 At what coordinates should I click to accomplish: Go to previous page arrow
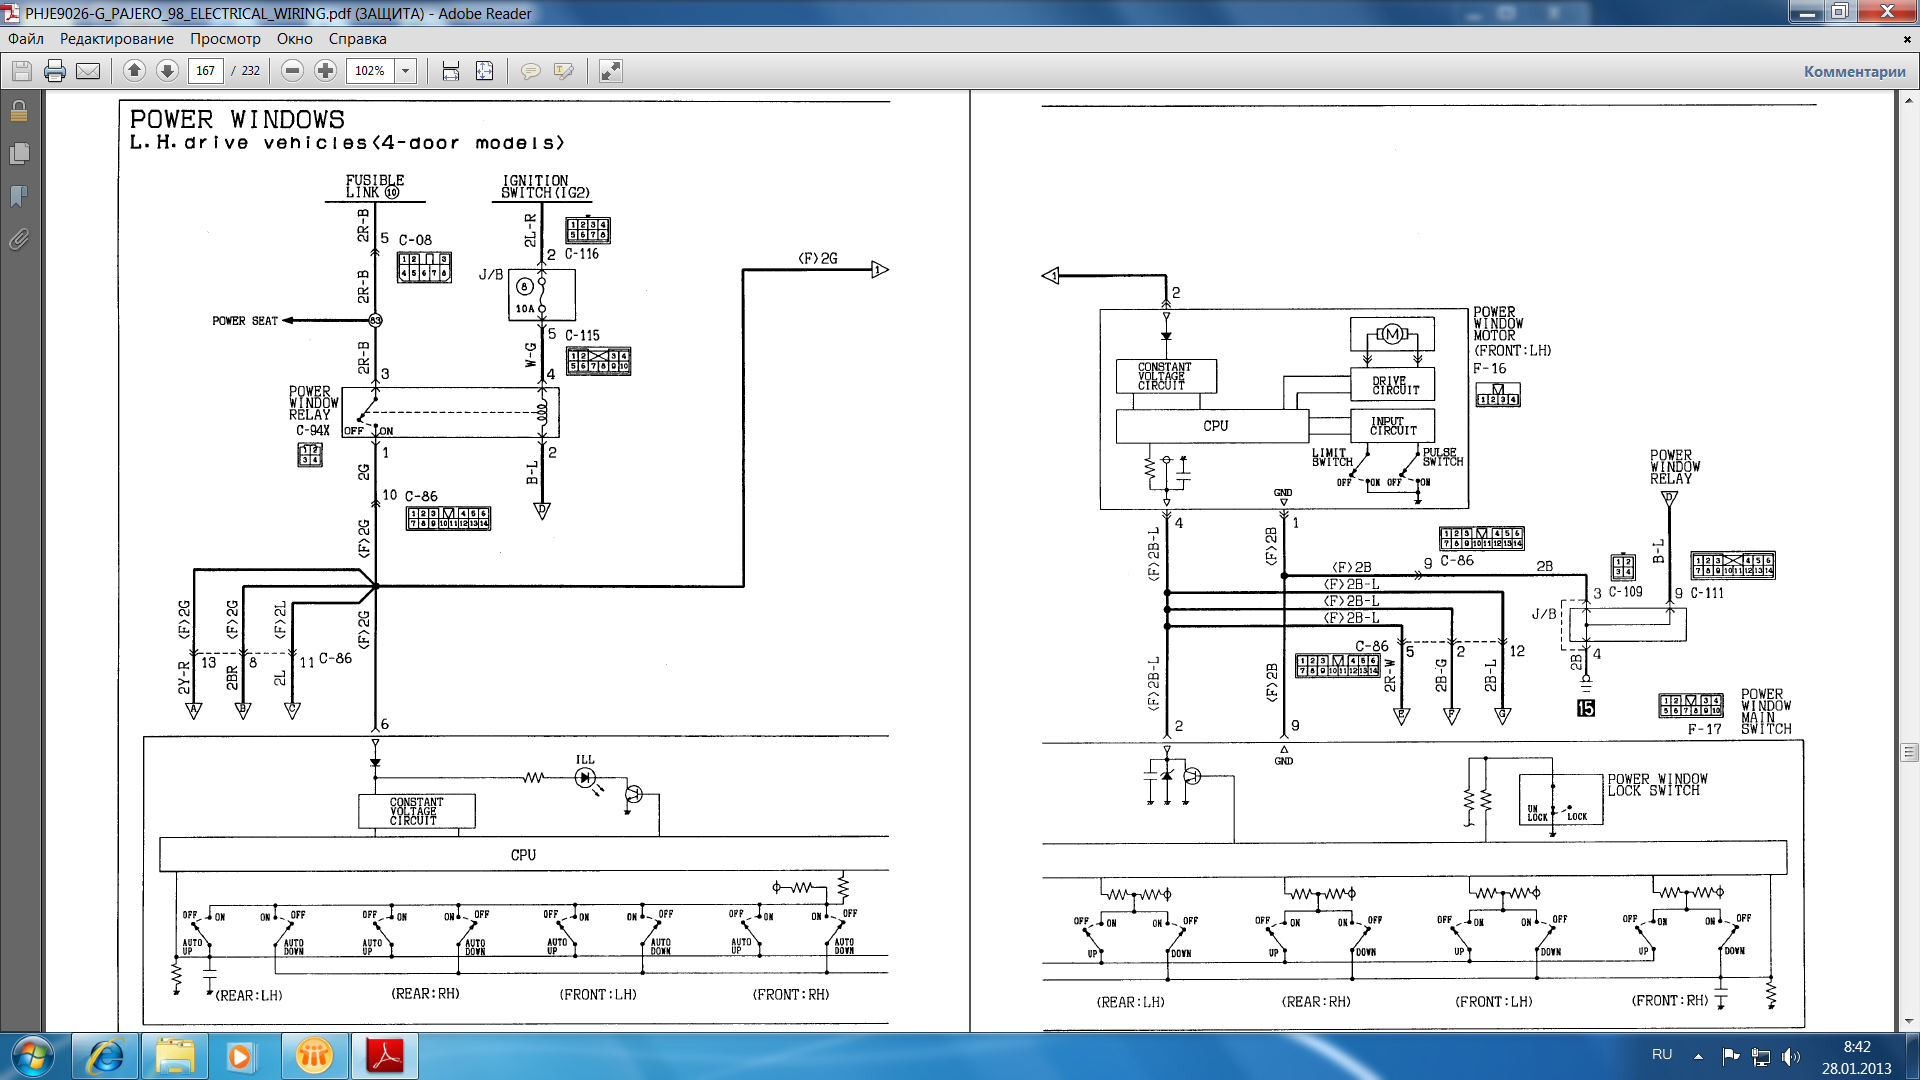click(134, 71)
